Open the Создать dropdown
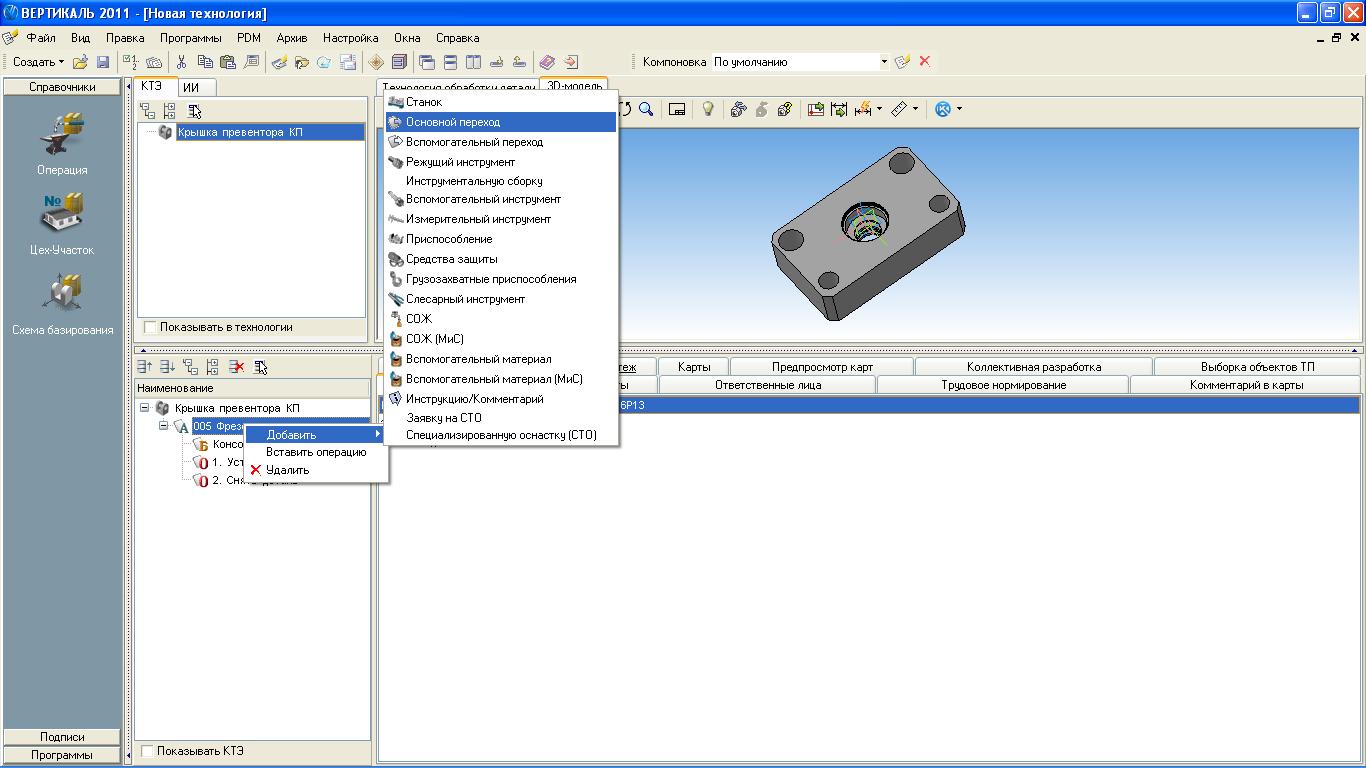The image size is (1366, 768). coord(38,62)
